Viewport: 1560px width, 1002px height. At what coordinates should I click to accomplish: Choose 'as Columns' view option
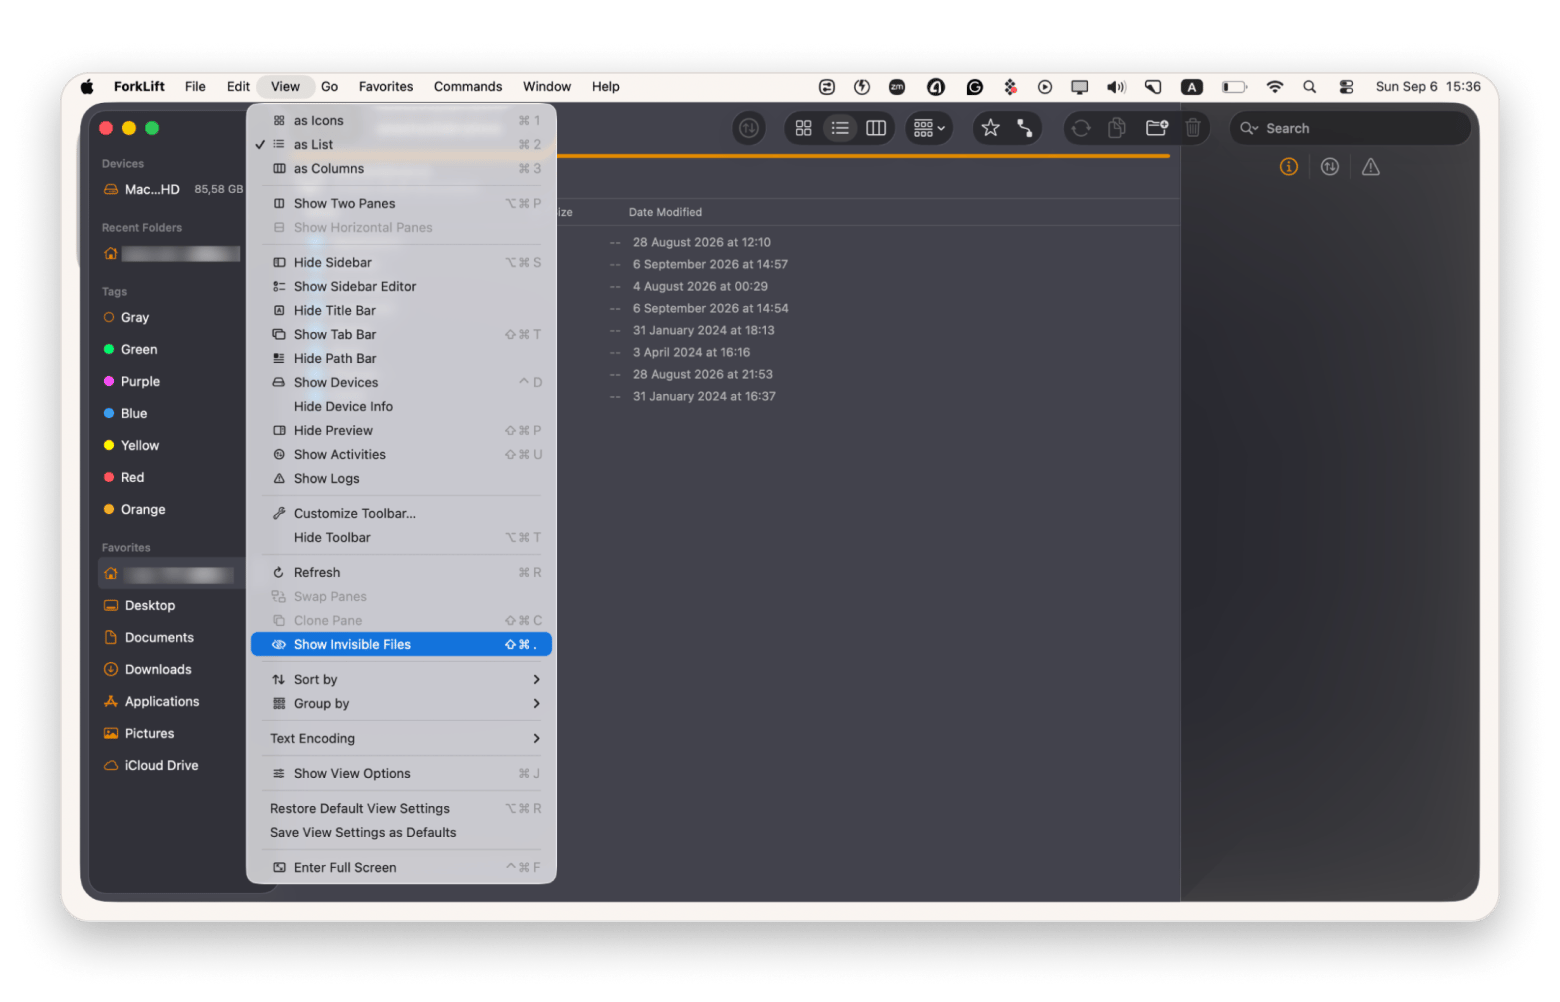coord(401,169)
